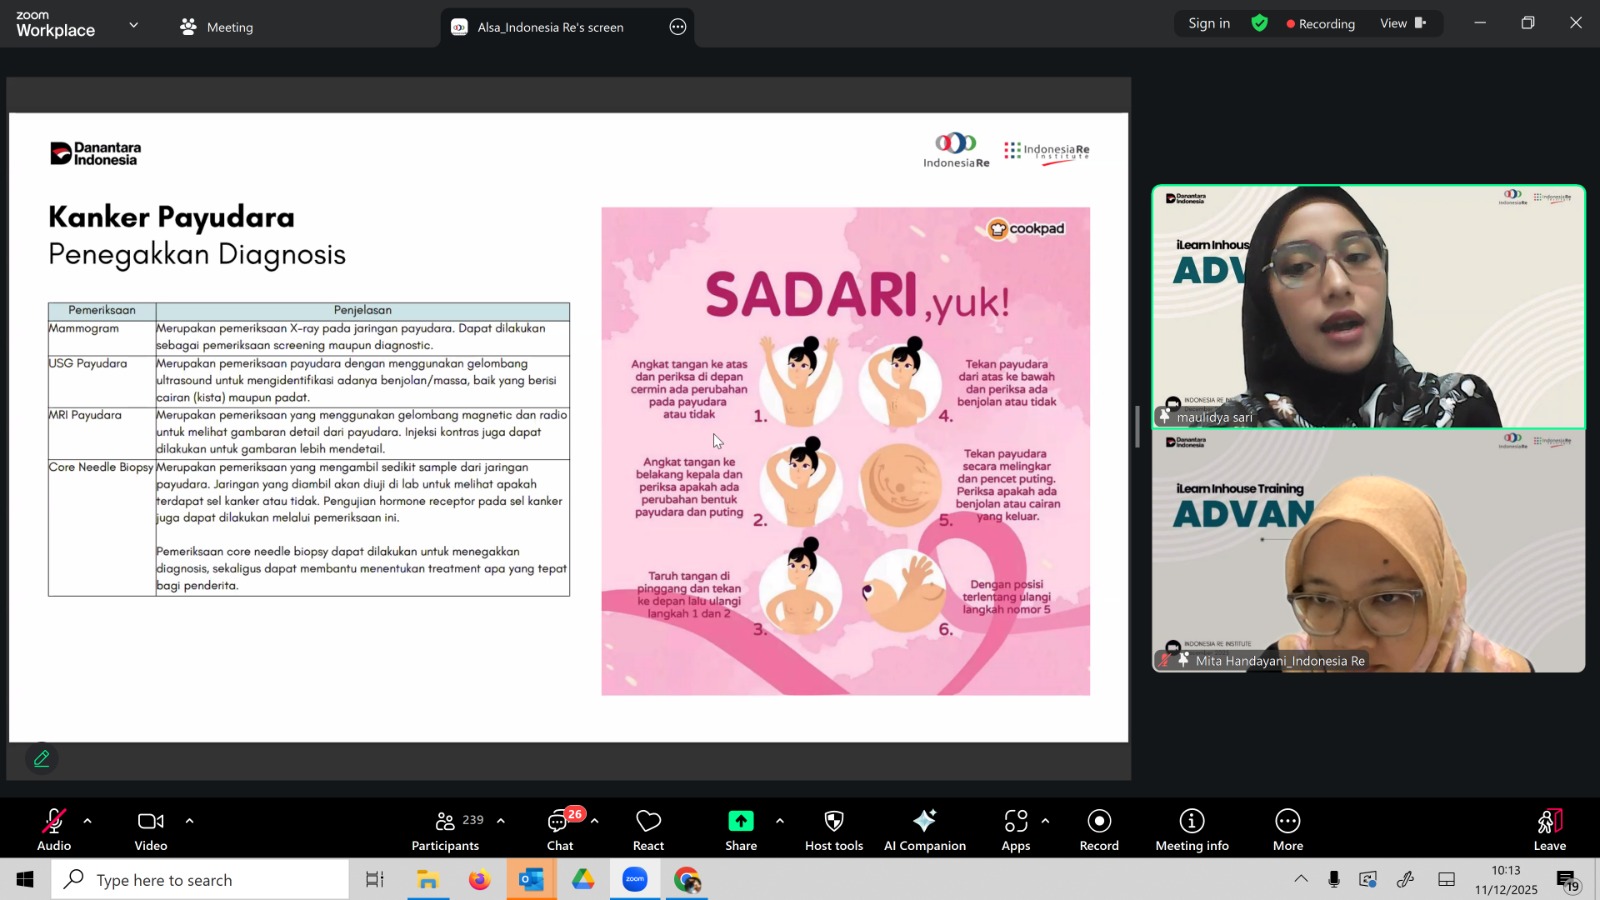1600x900 pixels.
Task: Expand audio options arrow next to Audio
Action: (x=88, y=821)
